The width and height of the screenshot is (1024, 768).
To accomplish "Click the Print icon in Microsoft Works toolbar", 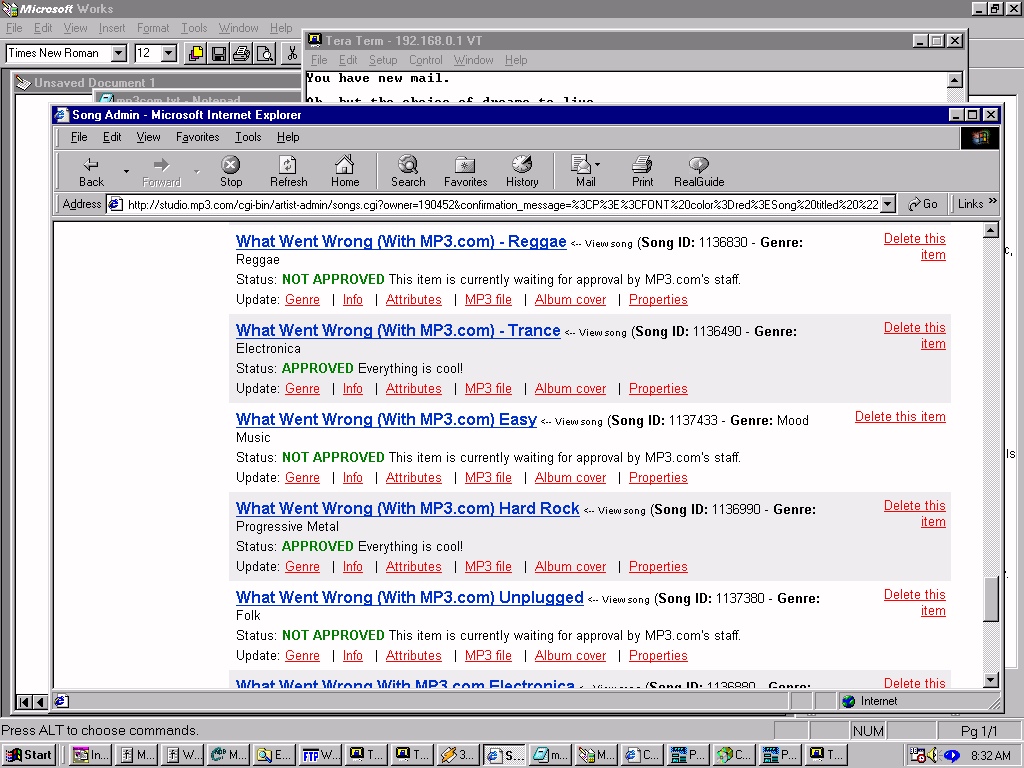I will [242, 54].
